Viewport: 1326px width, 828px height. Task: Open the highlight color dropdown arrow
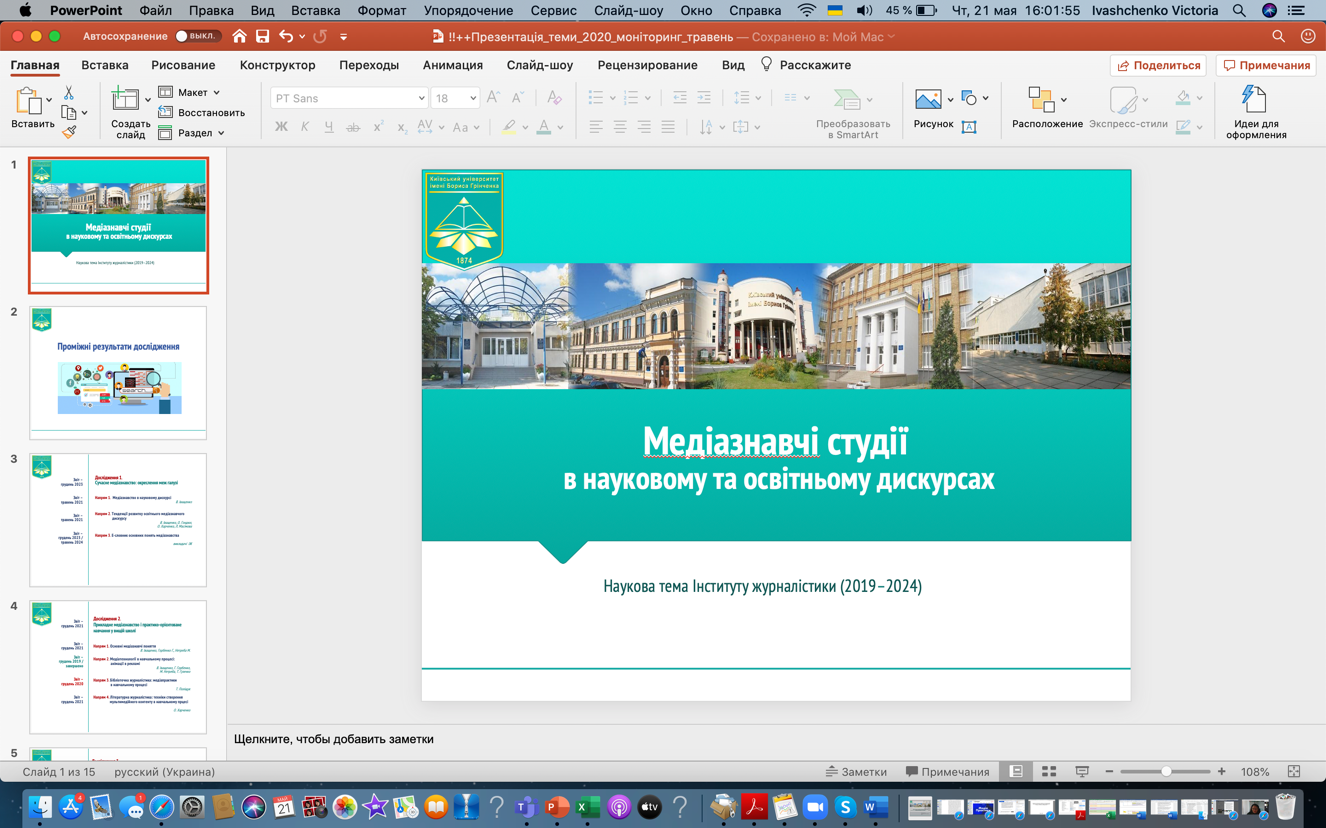pyautogui.click(x=525, y=128)
